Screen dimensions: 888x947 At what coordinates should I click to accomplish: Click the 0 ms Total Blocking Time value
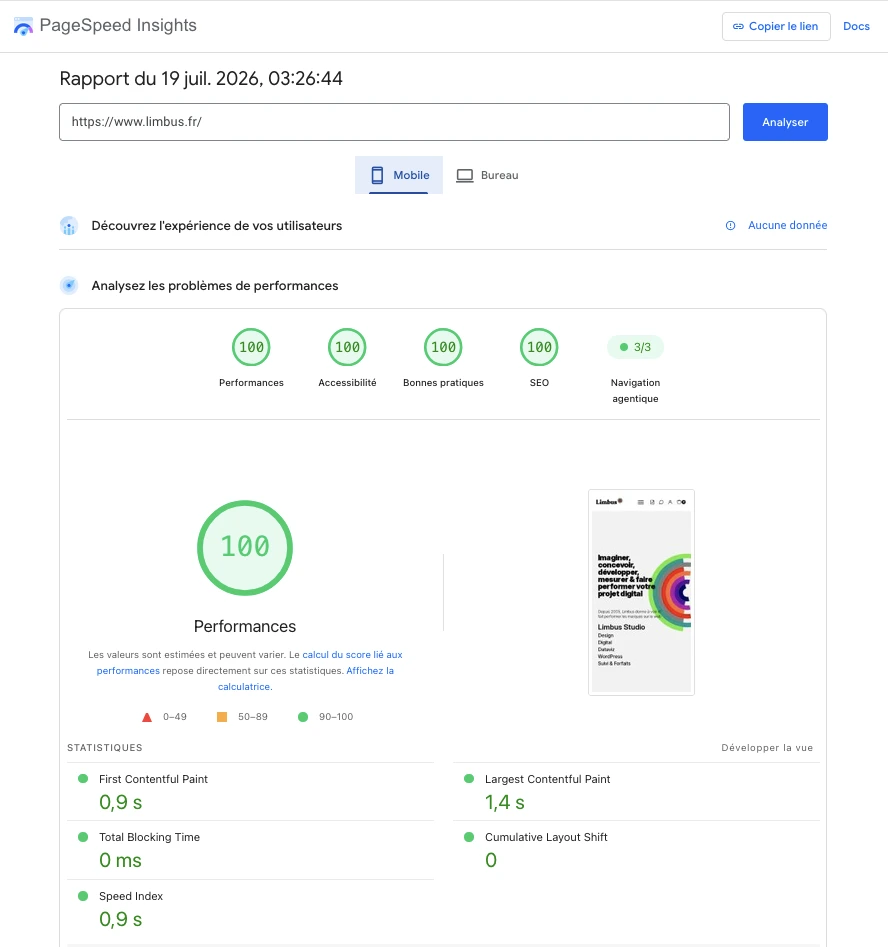(x=120, y=861)
